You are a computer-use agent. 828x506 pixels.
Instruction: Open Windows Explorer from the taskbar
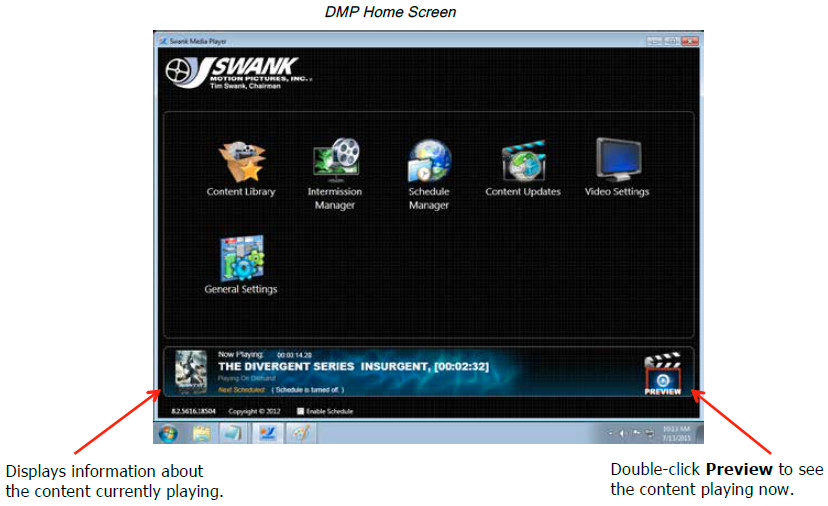coord(201,434)
